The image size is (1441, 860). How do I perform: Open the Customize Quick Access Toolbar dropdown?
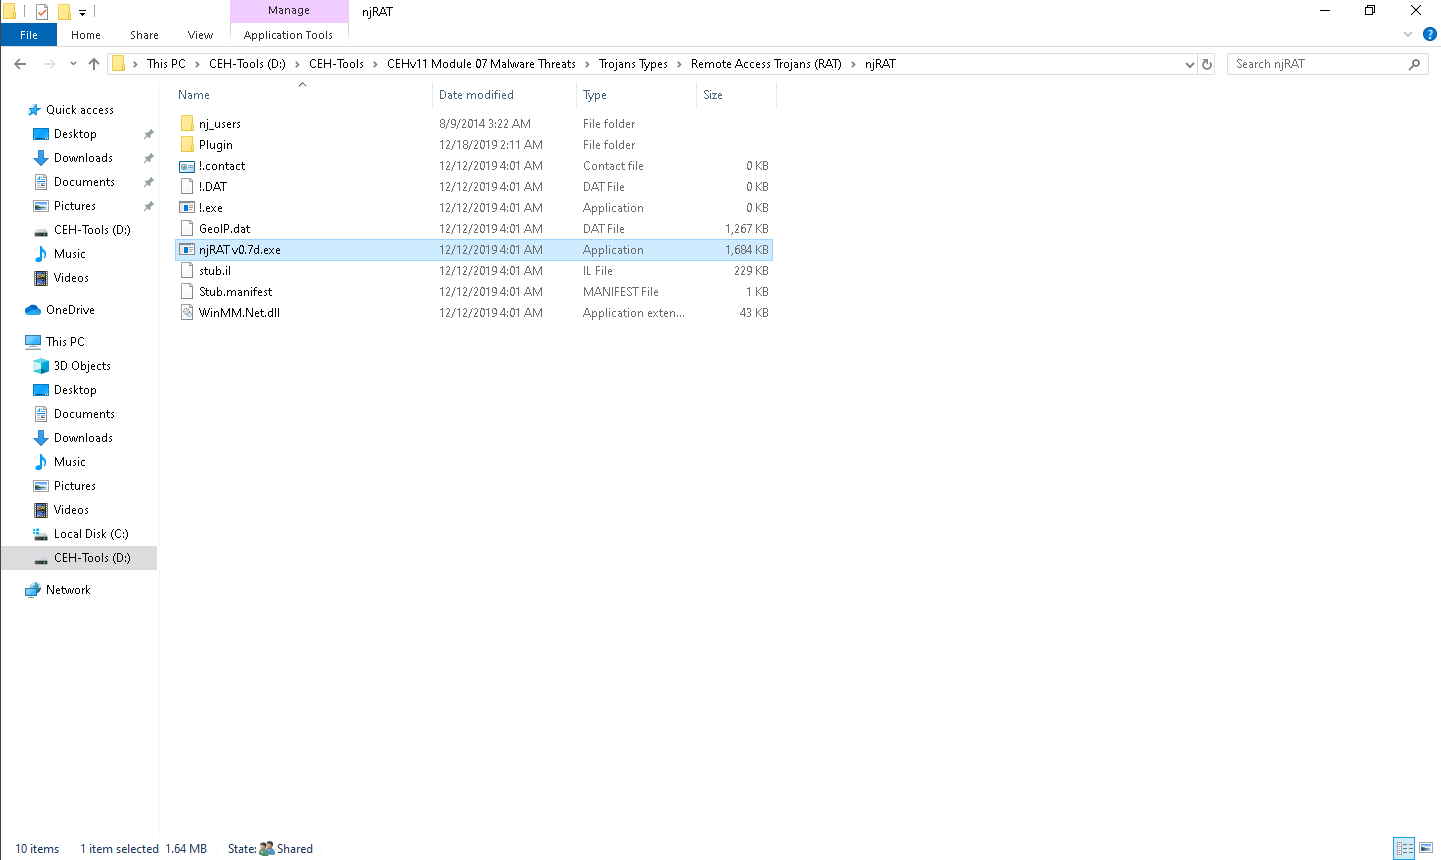[x=83, y=12]
